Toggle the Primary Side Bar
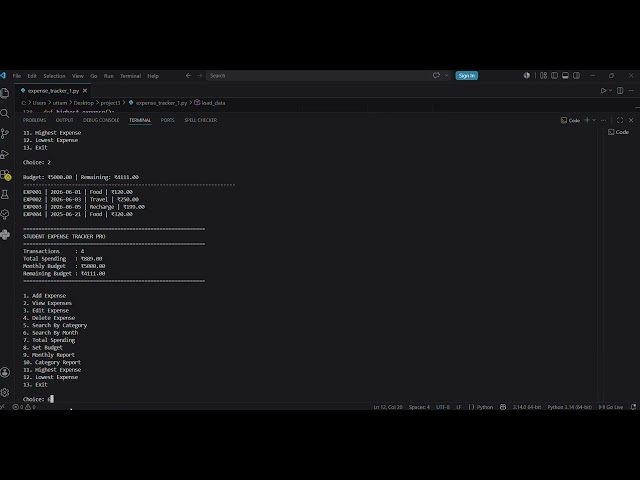This screenshot has width=640, height=480. [x=554, y=76]
